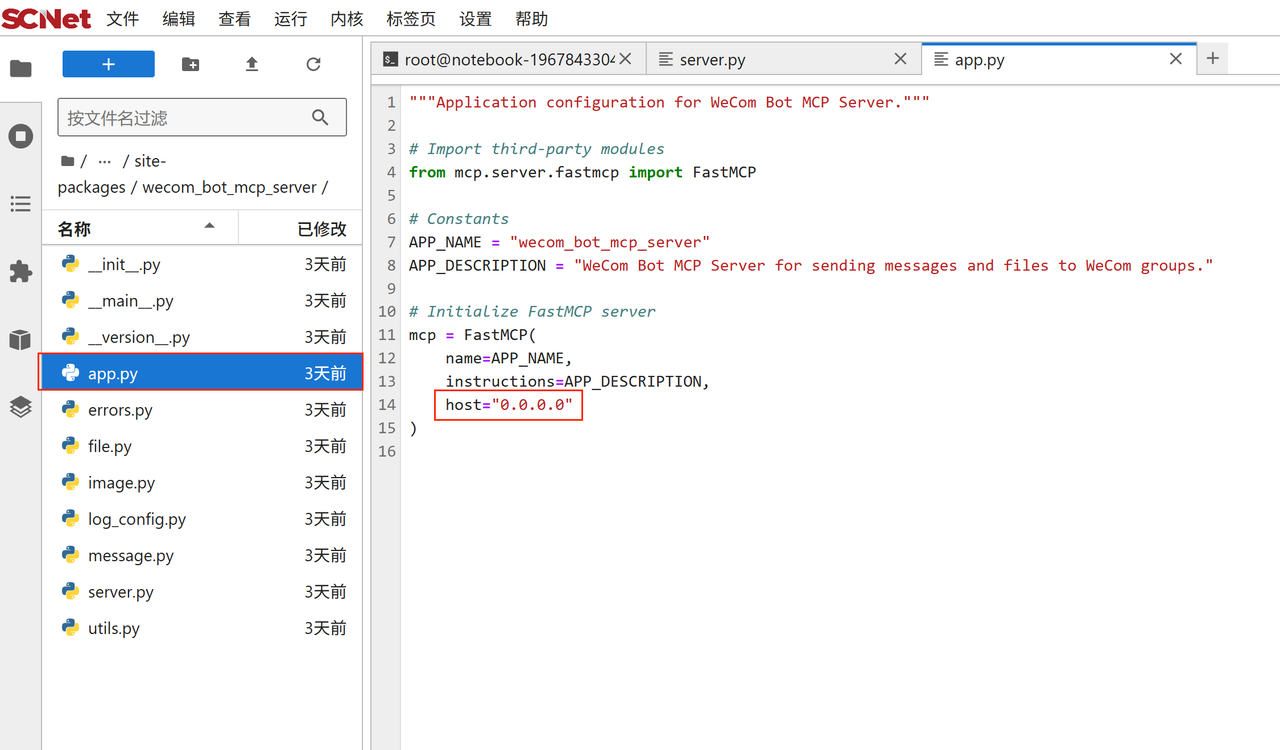Close the app.py tab

pos(1176,59)
